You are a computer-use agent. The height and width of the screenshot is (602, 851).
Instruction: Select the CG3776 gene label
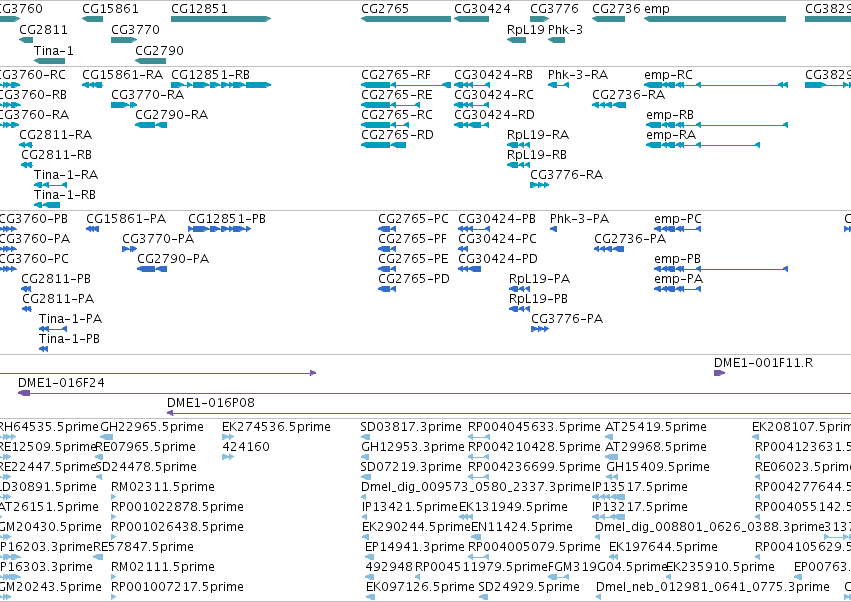pyautogui.click(x=554, y=9)
